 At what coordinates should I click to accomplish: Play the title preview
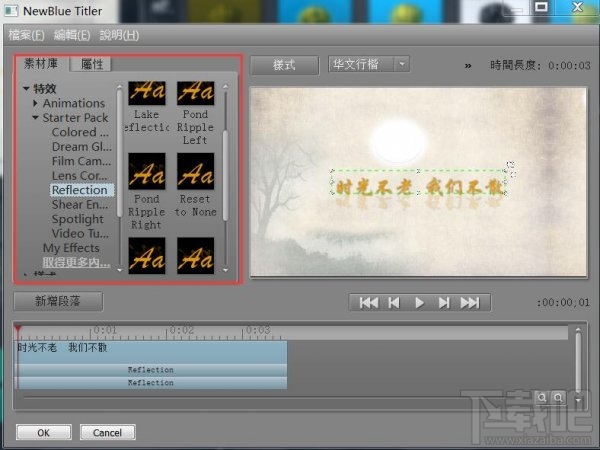tap(419, 303)
